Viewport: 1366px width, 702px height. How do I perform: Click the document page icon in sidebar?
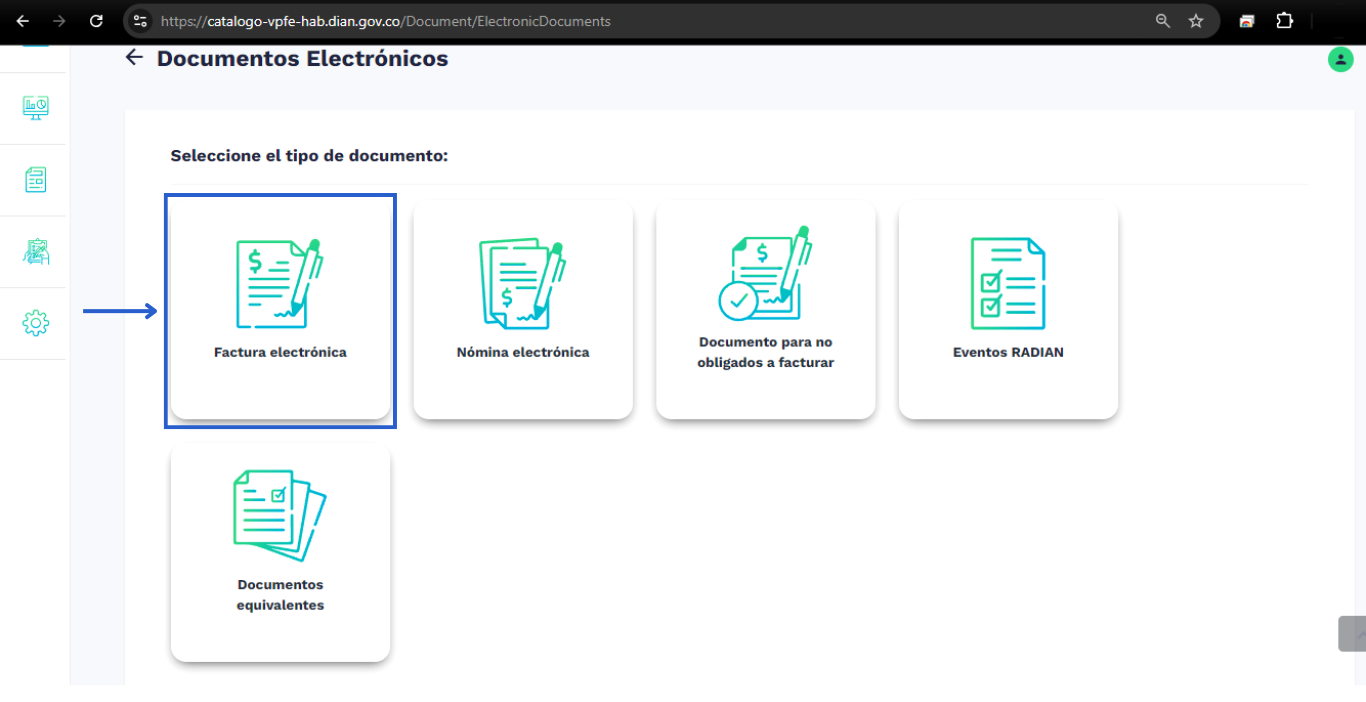(35, 180)
